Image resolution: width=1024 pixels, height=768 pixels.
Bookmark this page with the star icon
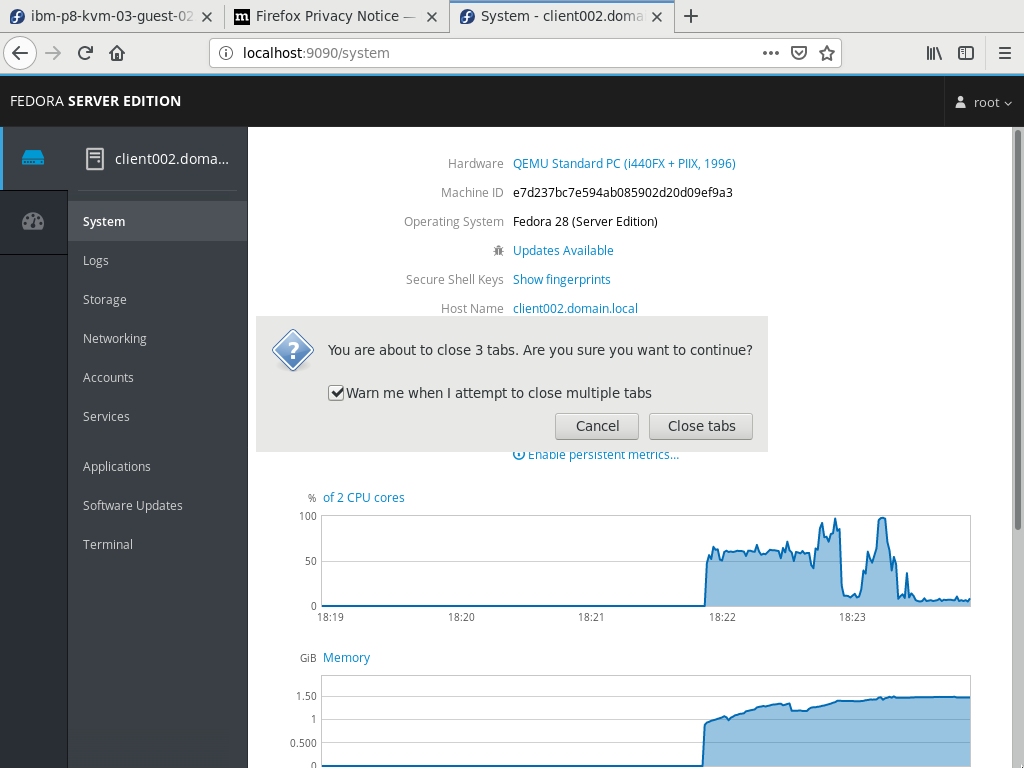[x=827, y=53]
